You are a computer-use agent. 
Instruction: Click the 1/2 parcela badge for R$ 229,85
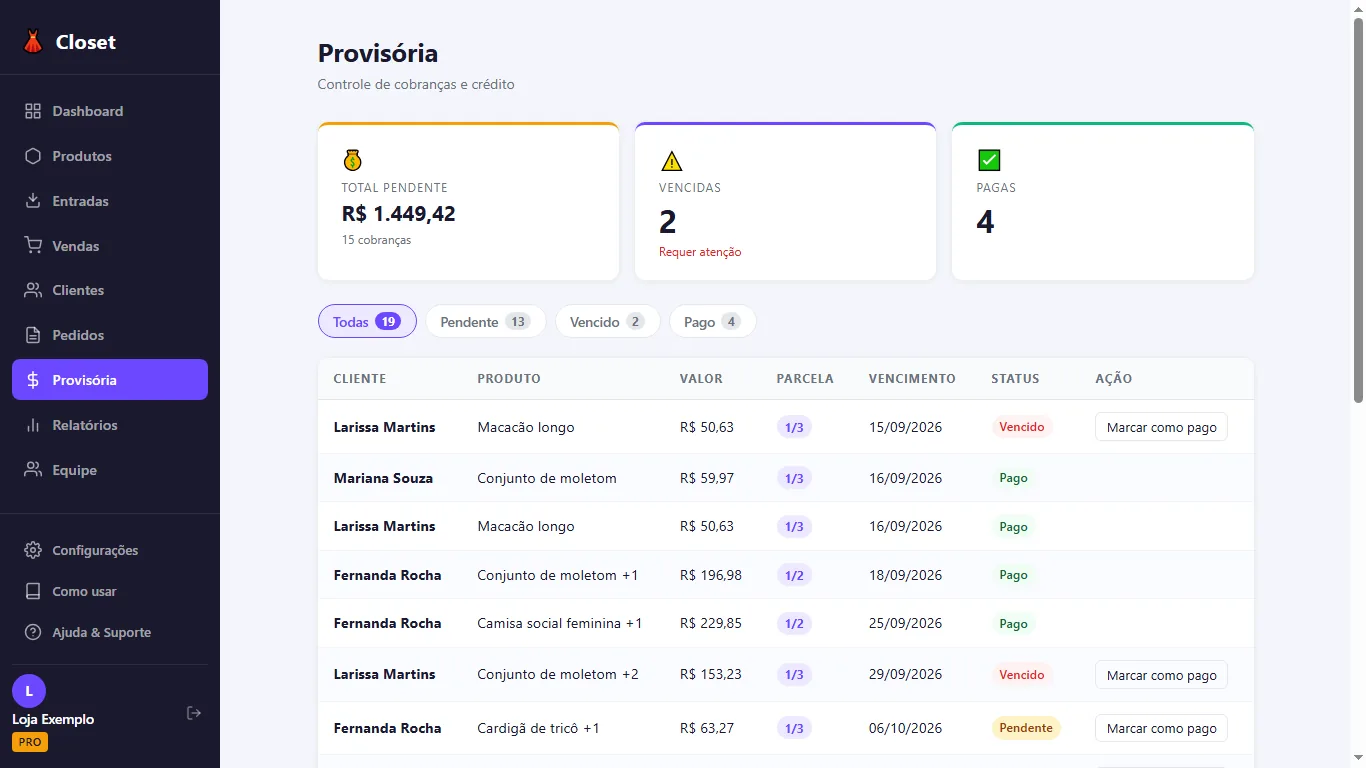(794, 624)
